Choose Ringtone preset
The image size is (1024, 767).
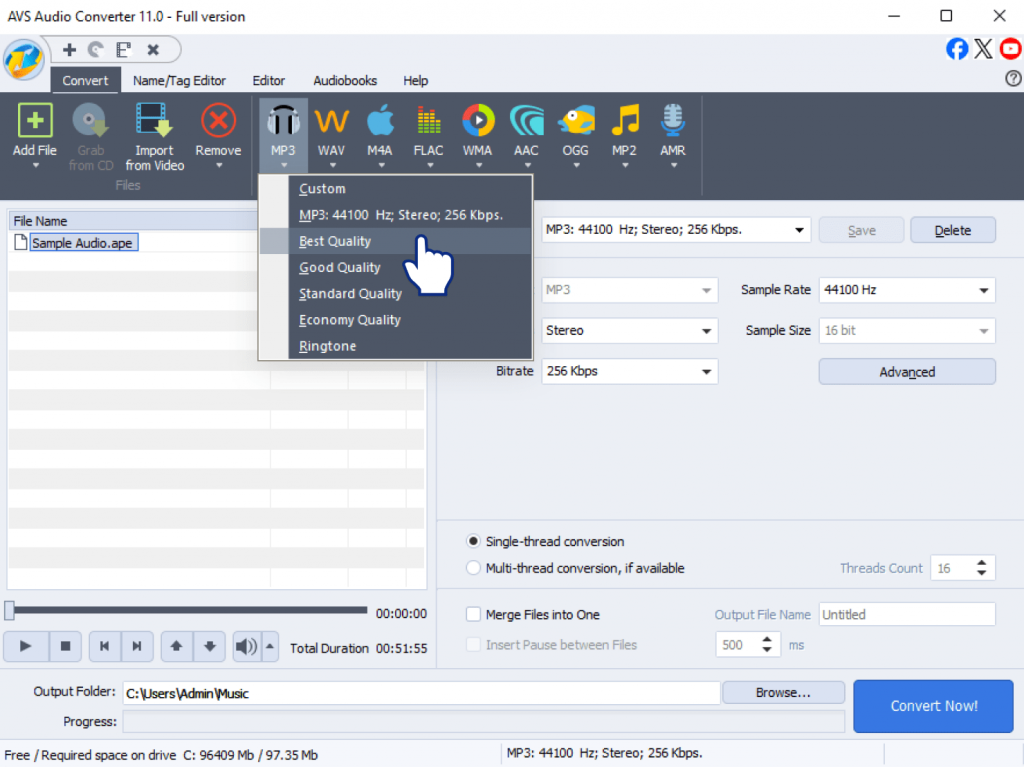[x=396, y=346]
